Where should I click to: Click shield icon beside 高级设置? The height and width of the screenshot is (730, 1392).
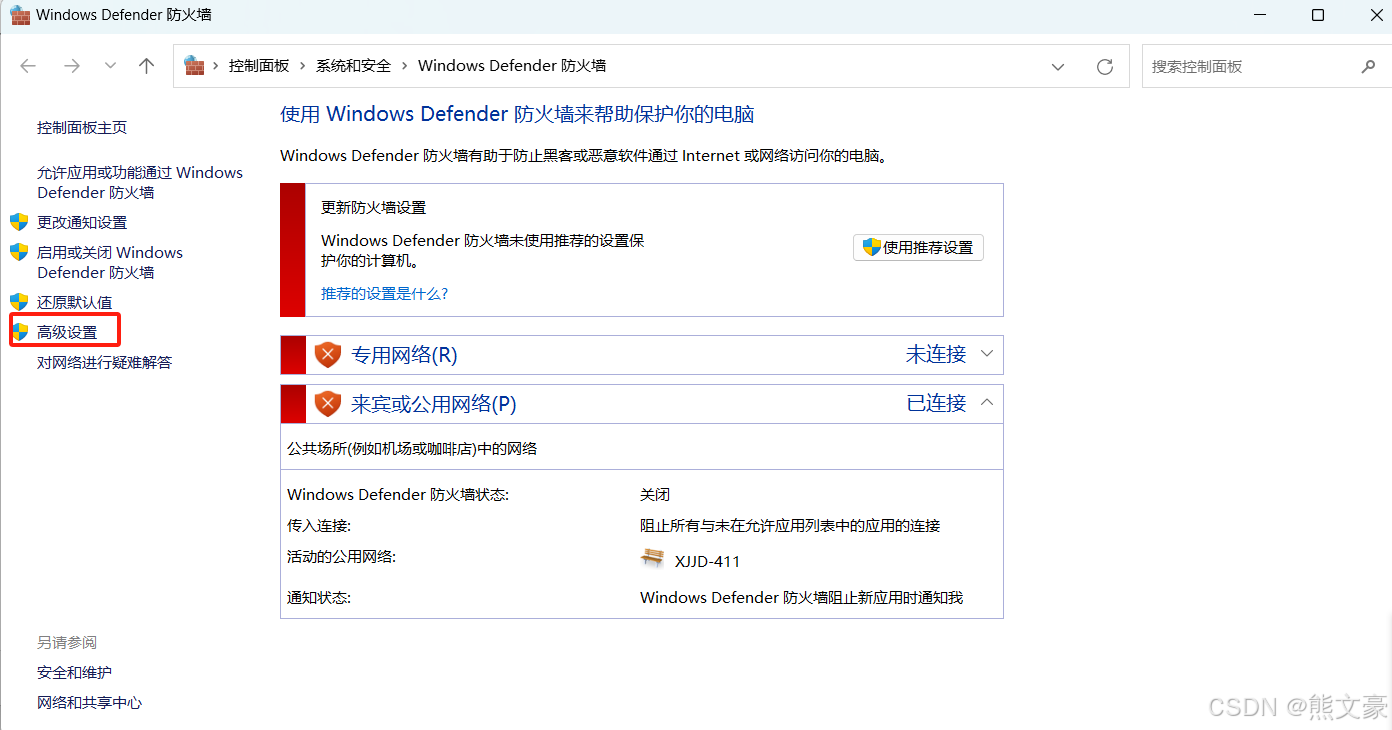(x=19, y=332)
